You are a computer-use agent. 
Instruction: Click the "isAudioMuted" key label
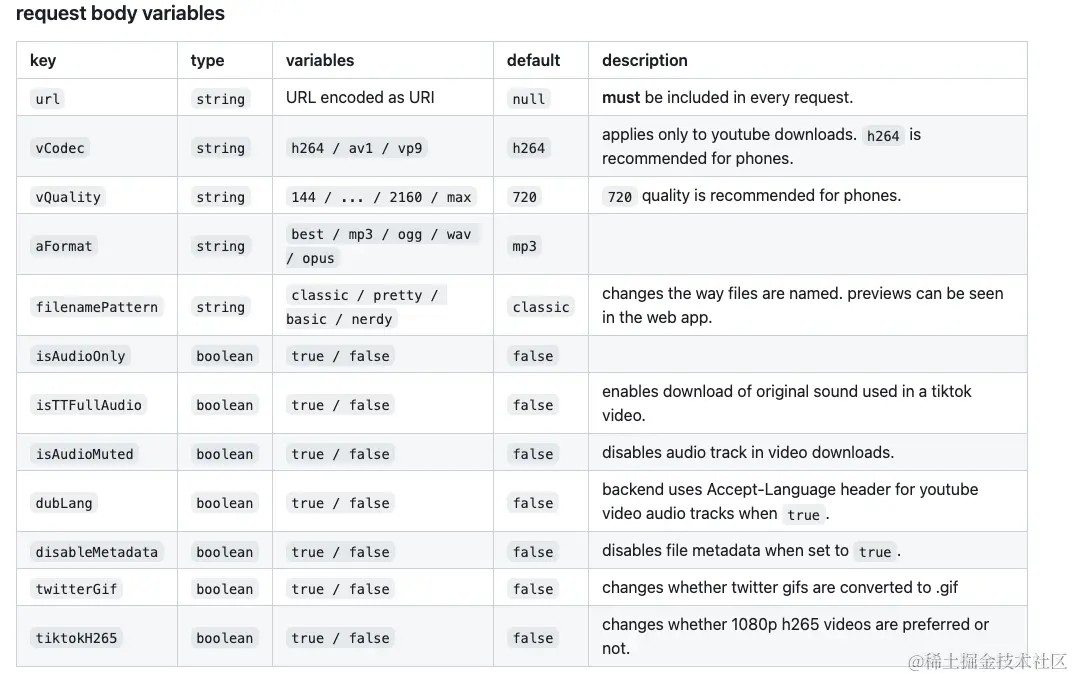pyautogui.click(x=85, y=454)
